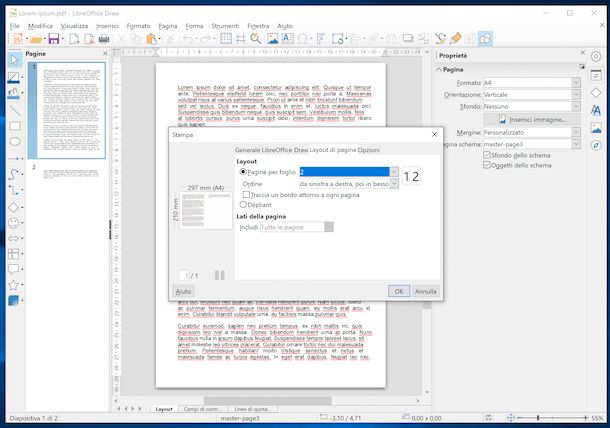Open the sidebar Gallery panel icon
Screen dimensions: 610x428
click(596, 128)
